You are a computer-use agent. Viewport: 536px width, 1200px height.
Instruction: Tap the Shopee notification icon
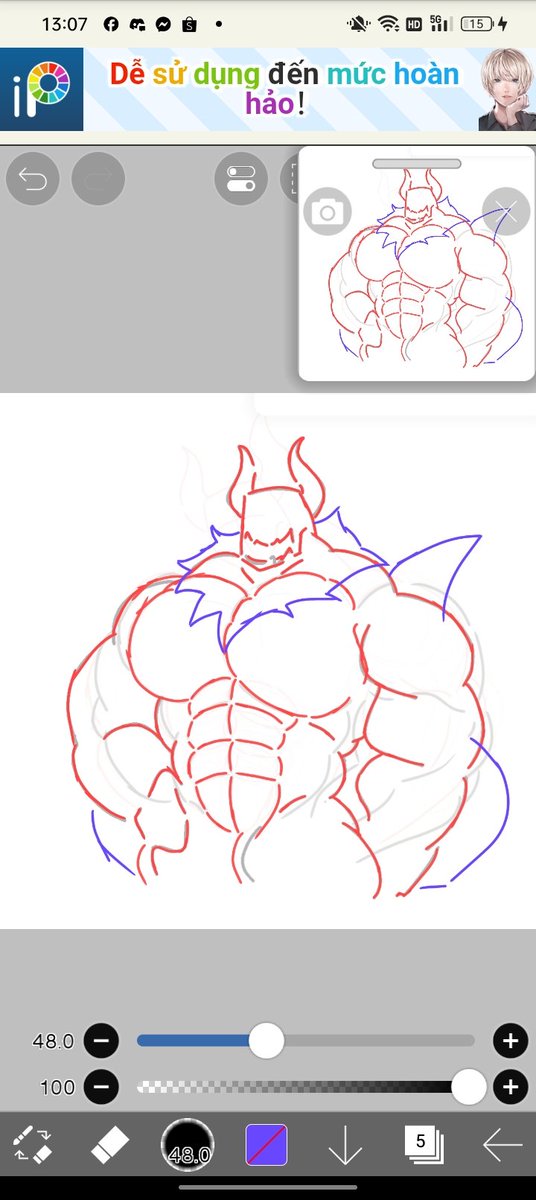coord(188,23)
